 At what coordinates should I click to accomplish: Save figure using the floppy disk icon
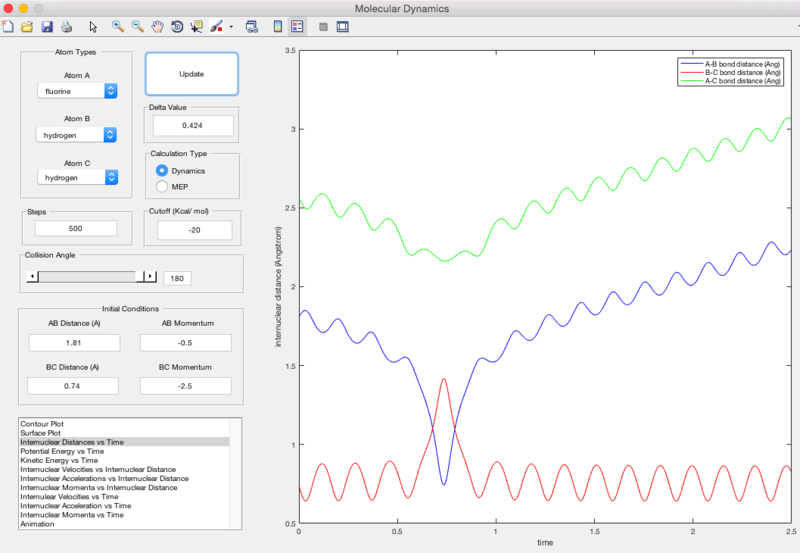click(x=47, y=27)
